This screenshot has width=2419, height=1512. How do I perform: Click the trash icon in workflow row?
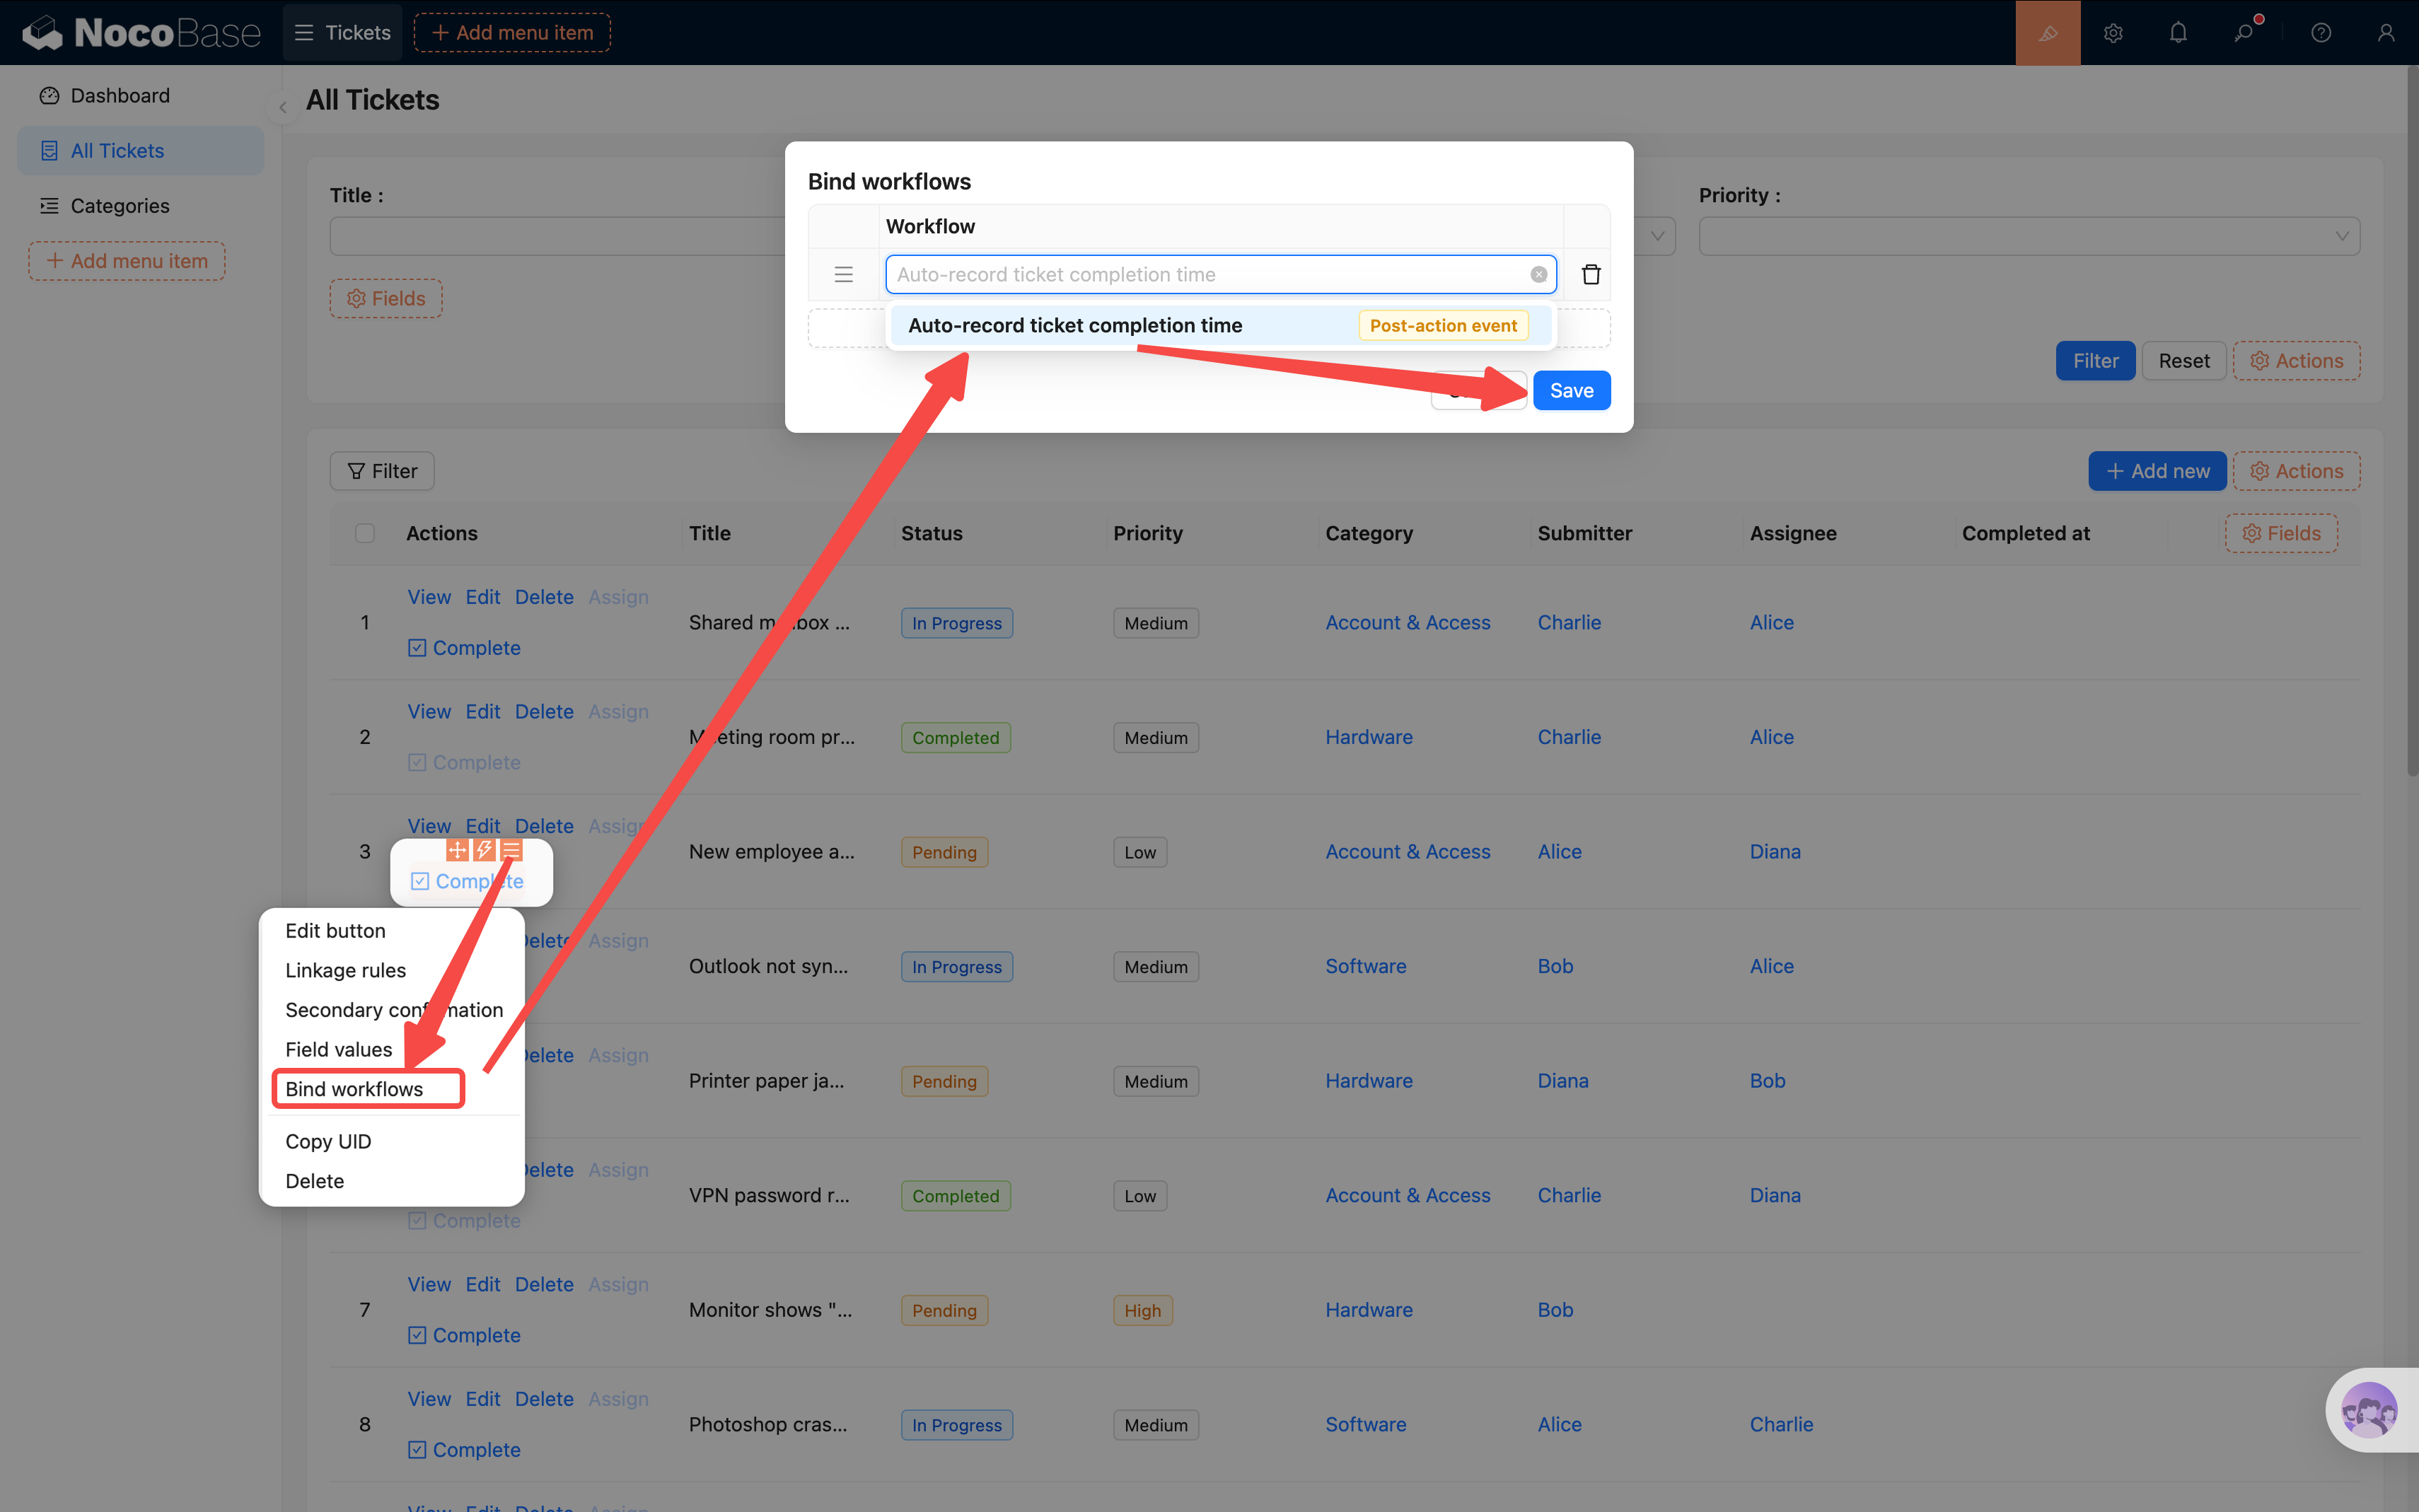(x=1590, y=274)
